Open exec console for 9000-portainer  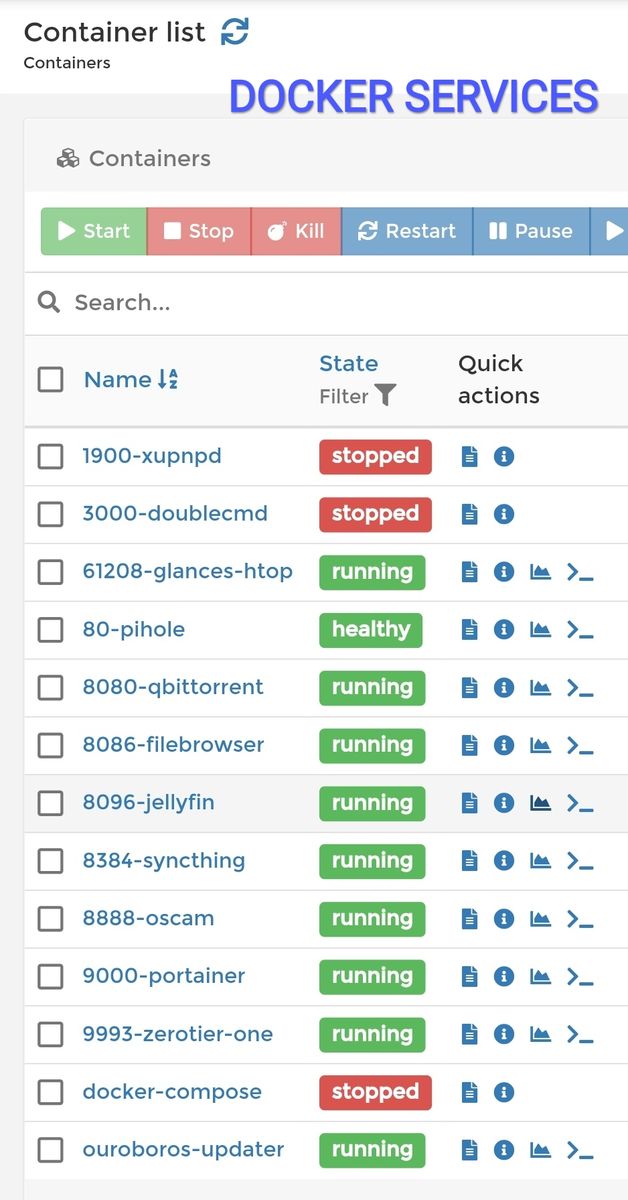pos(580,976)
